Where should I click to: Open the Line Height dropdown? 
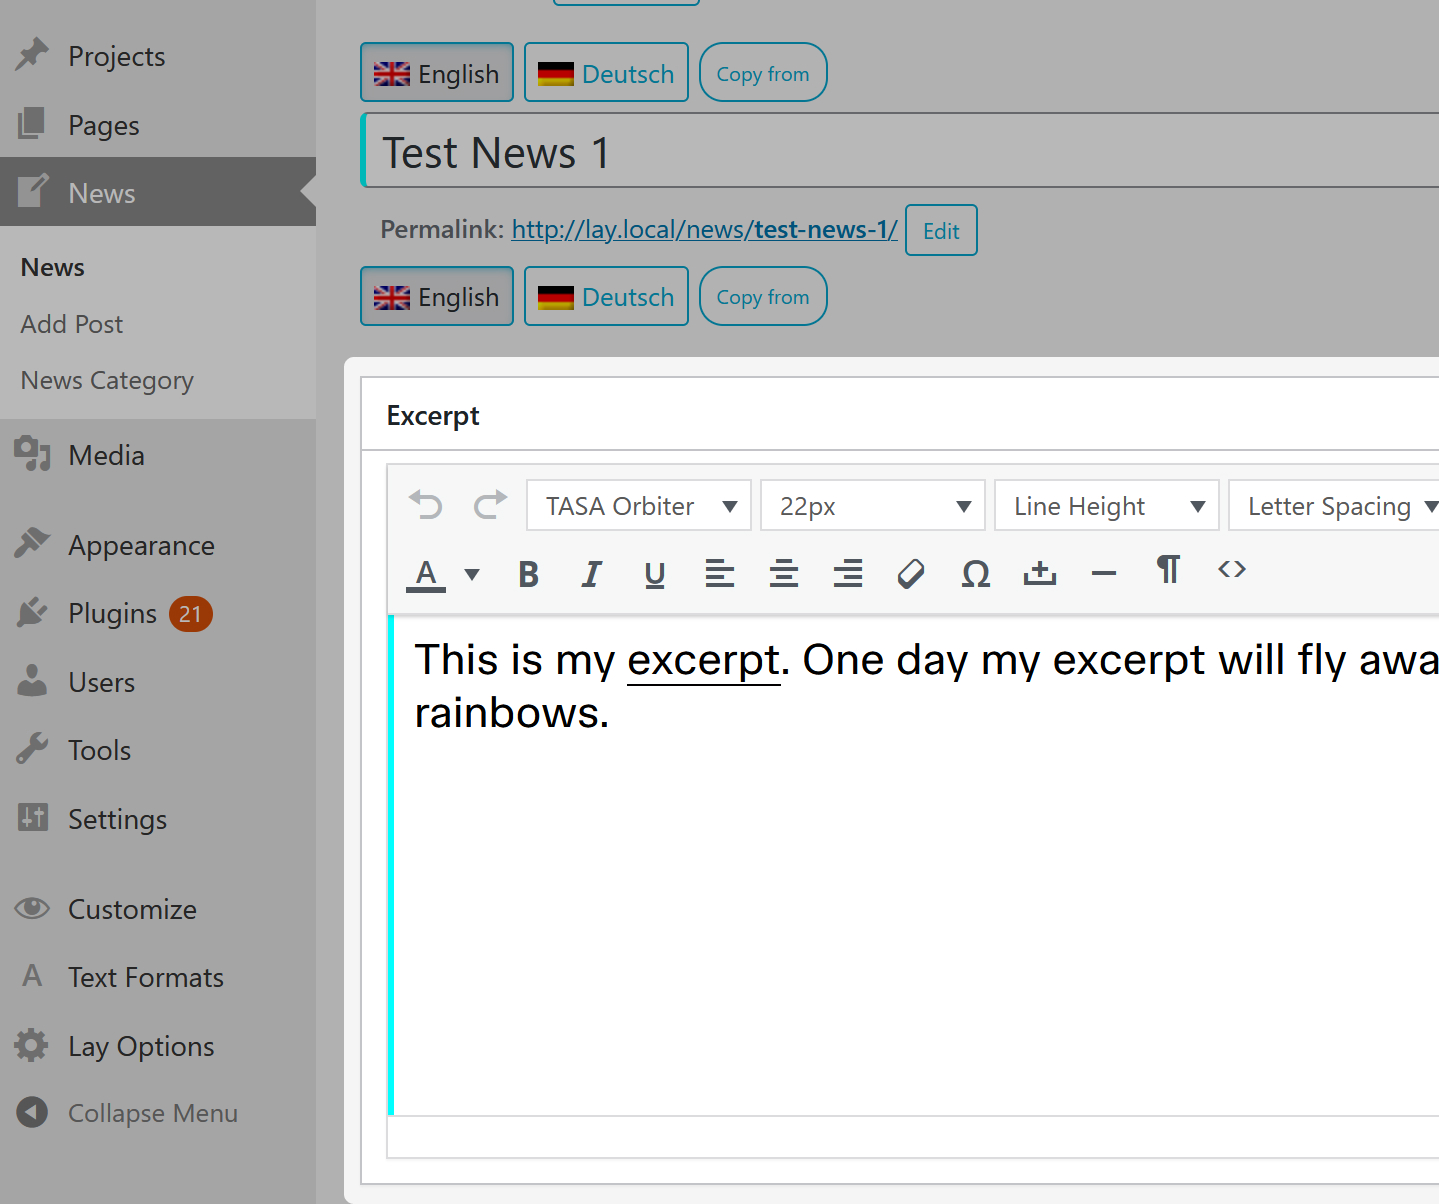click(1106, 506)
